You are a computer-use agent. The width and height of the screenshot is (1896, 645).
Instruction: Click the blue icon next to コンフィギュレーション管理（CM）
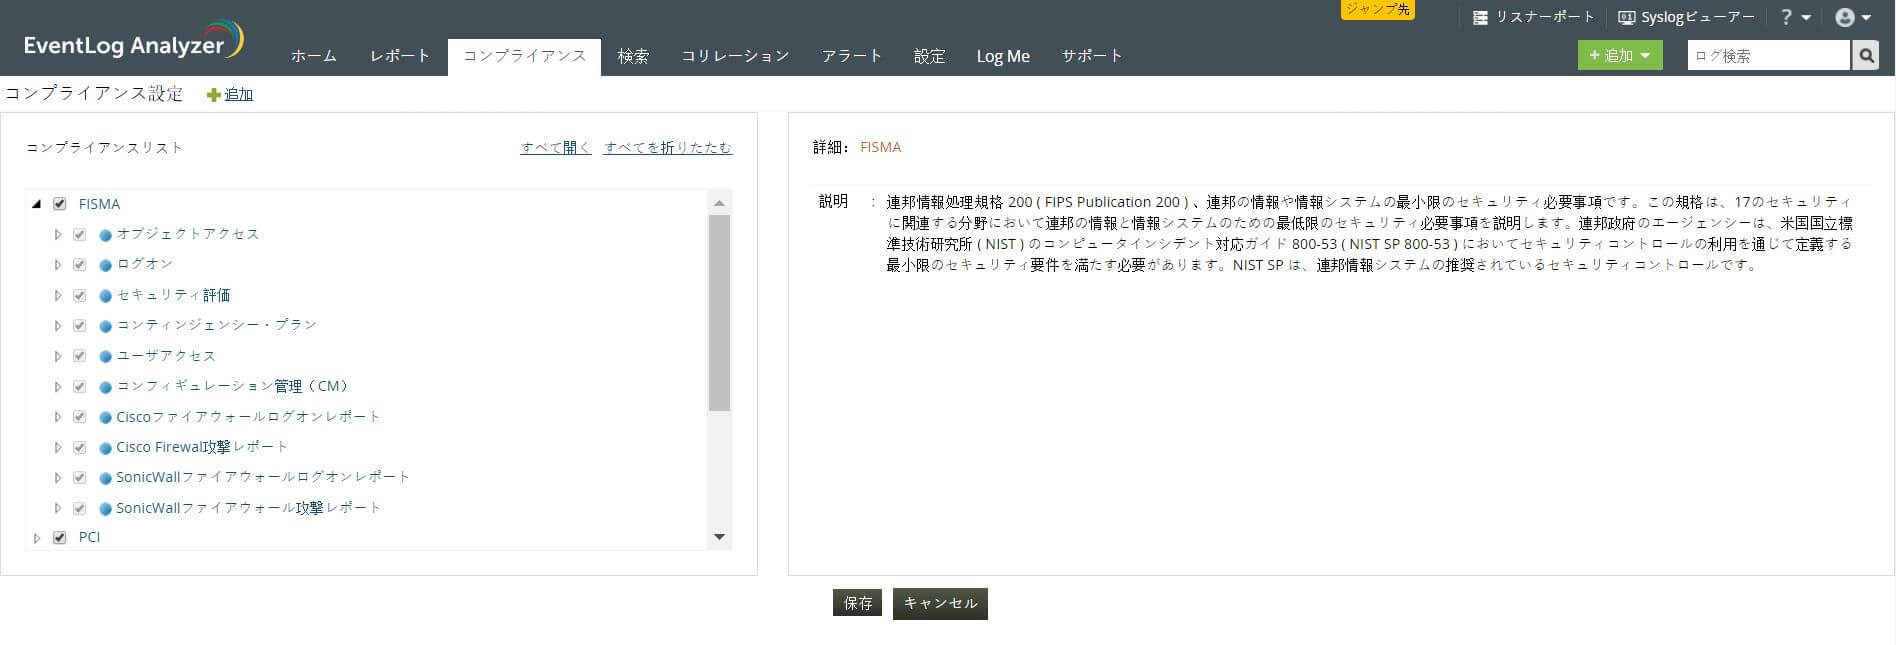tap(105, 388)
